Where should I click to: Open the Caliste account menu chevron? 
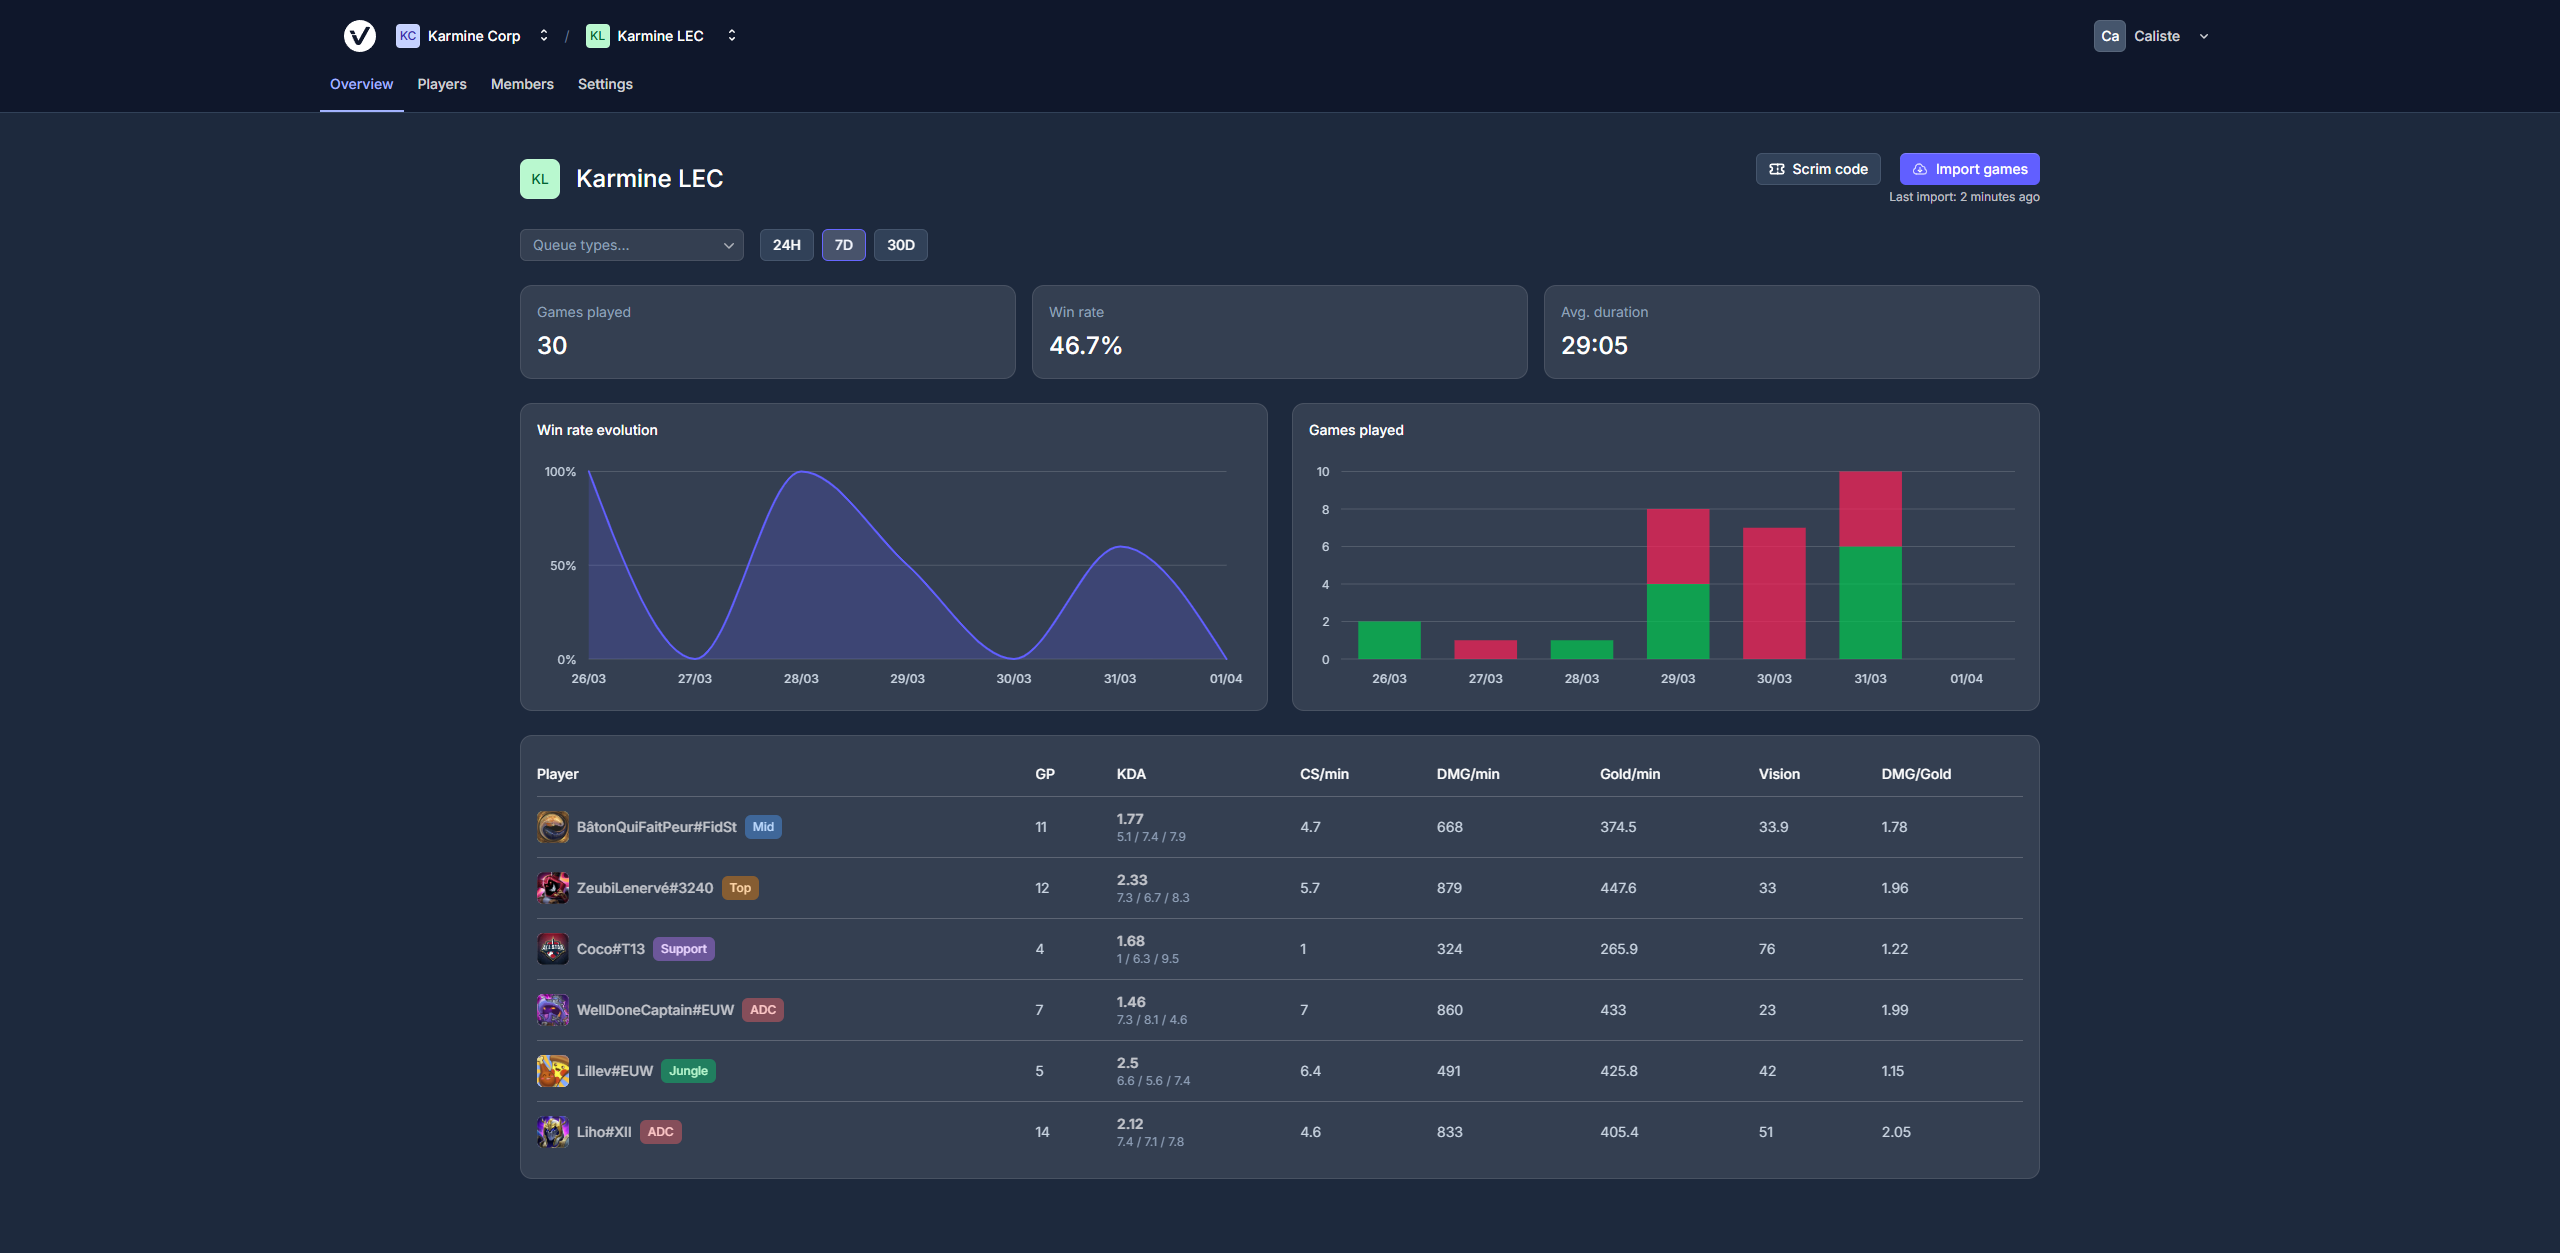[2203, 36]
